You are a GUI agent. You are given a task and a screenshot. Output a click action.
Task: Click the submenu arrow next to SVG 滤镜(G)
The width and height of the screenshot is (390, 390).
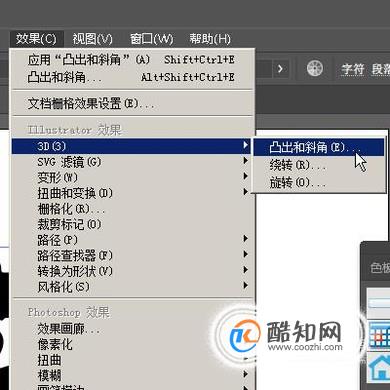click(x=246, y=161)
